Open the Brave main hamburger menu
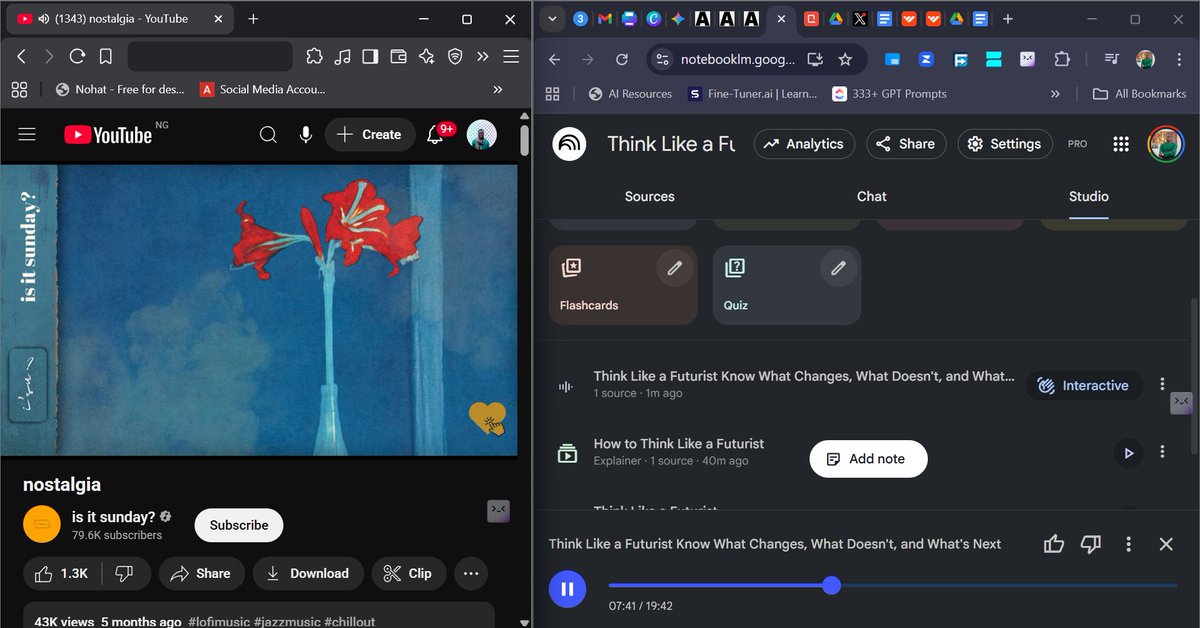The width and height of the screenshot is (1200, 628). point(511,57)
